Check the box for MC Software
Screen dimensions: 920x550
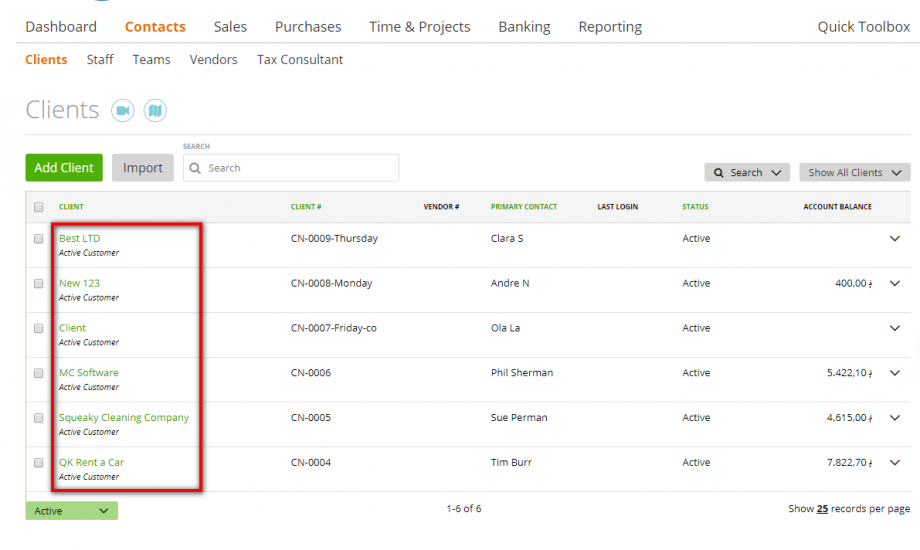click(39, 373)
